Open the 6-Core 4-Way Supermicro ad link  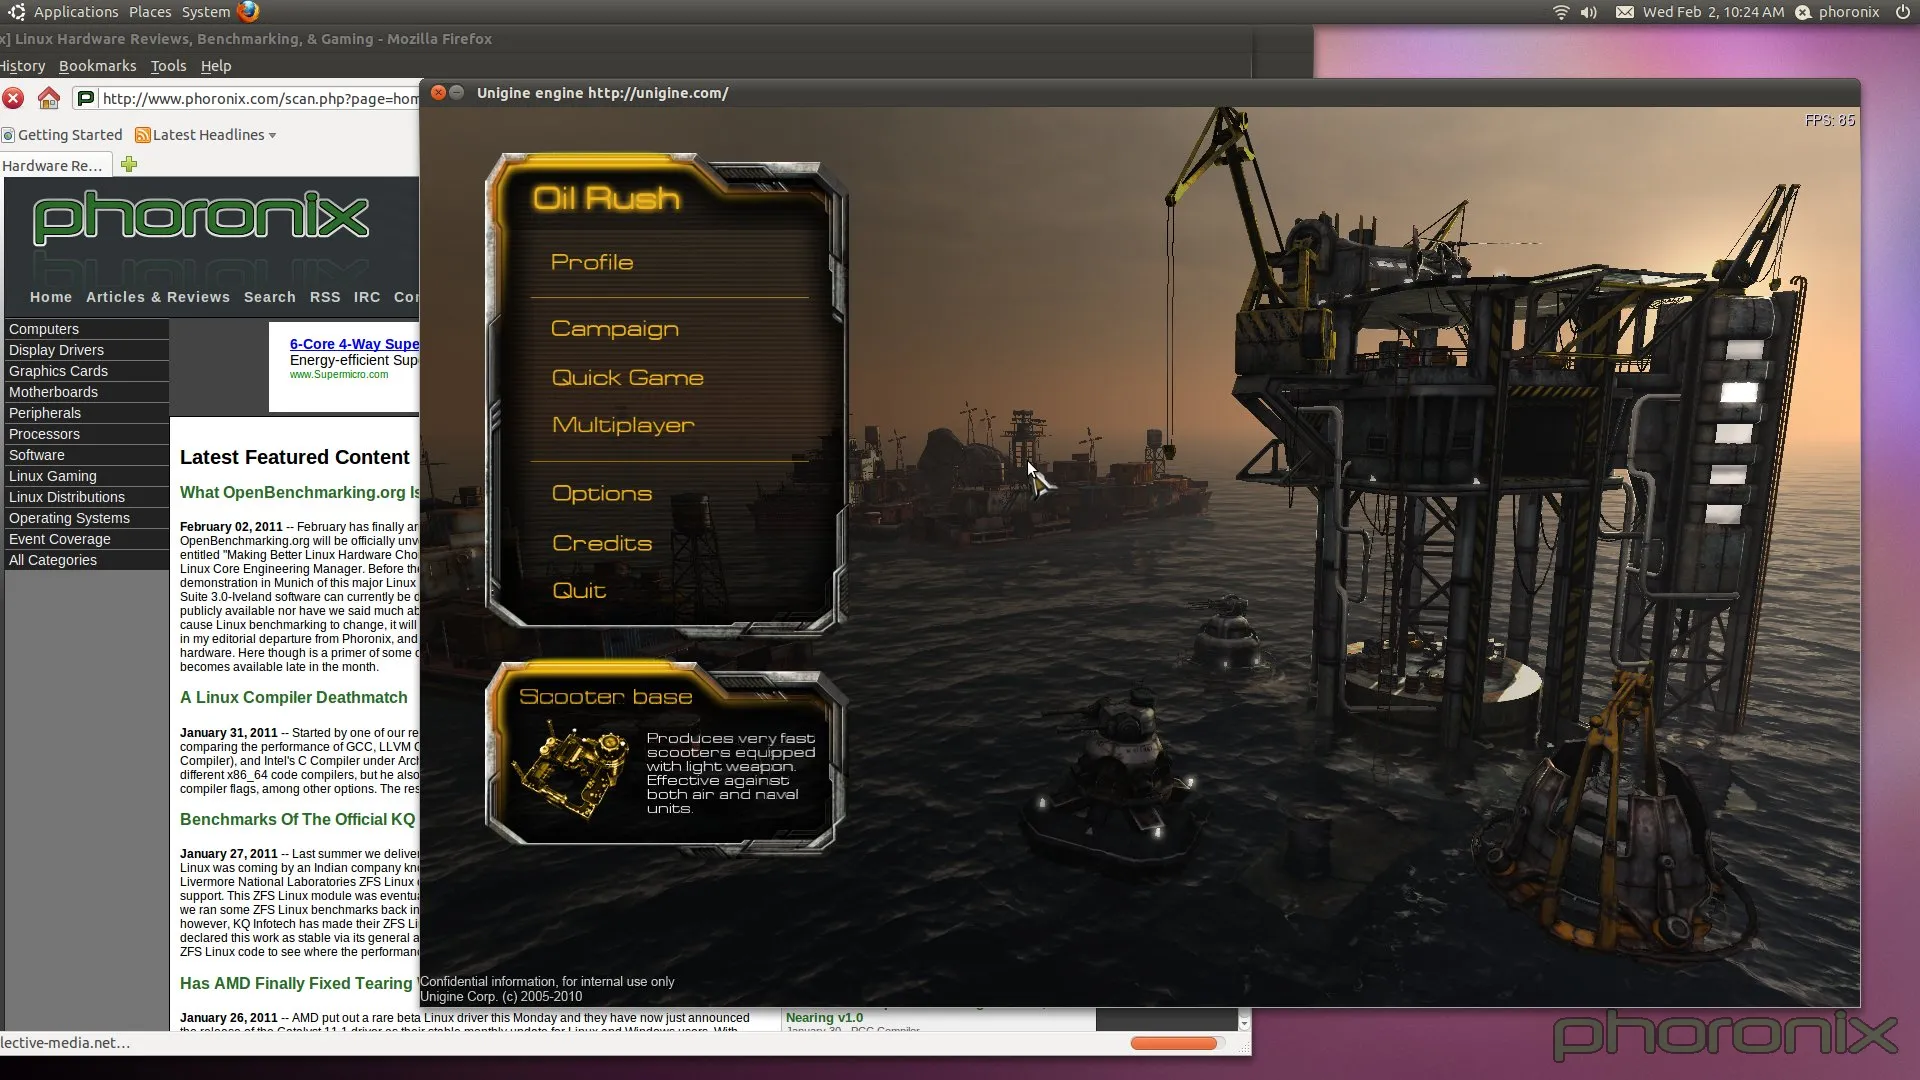354,344
